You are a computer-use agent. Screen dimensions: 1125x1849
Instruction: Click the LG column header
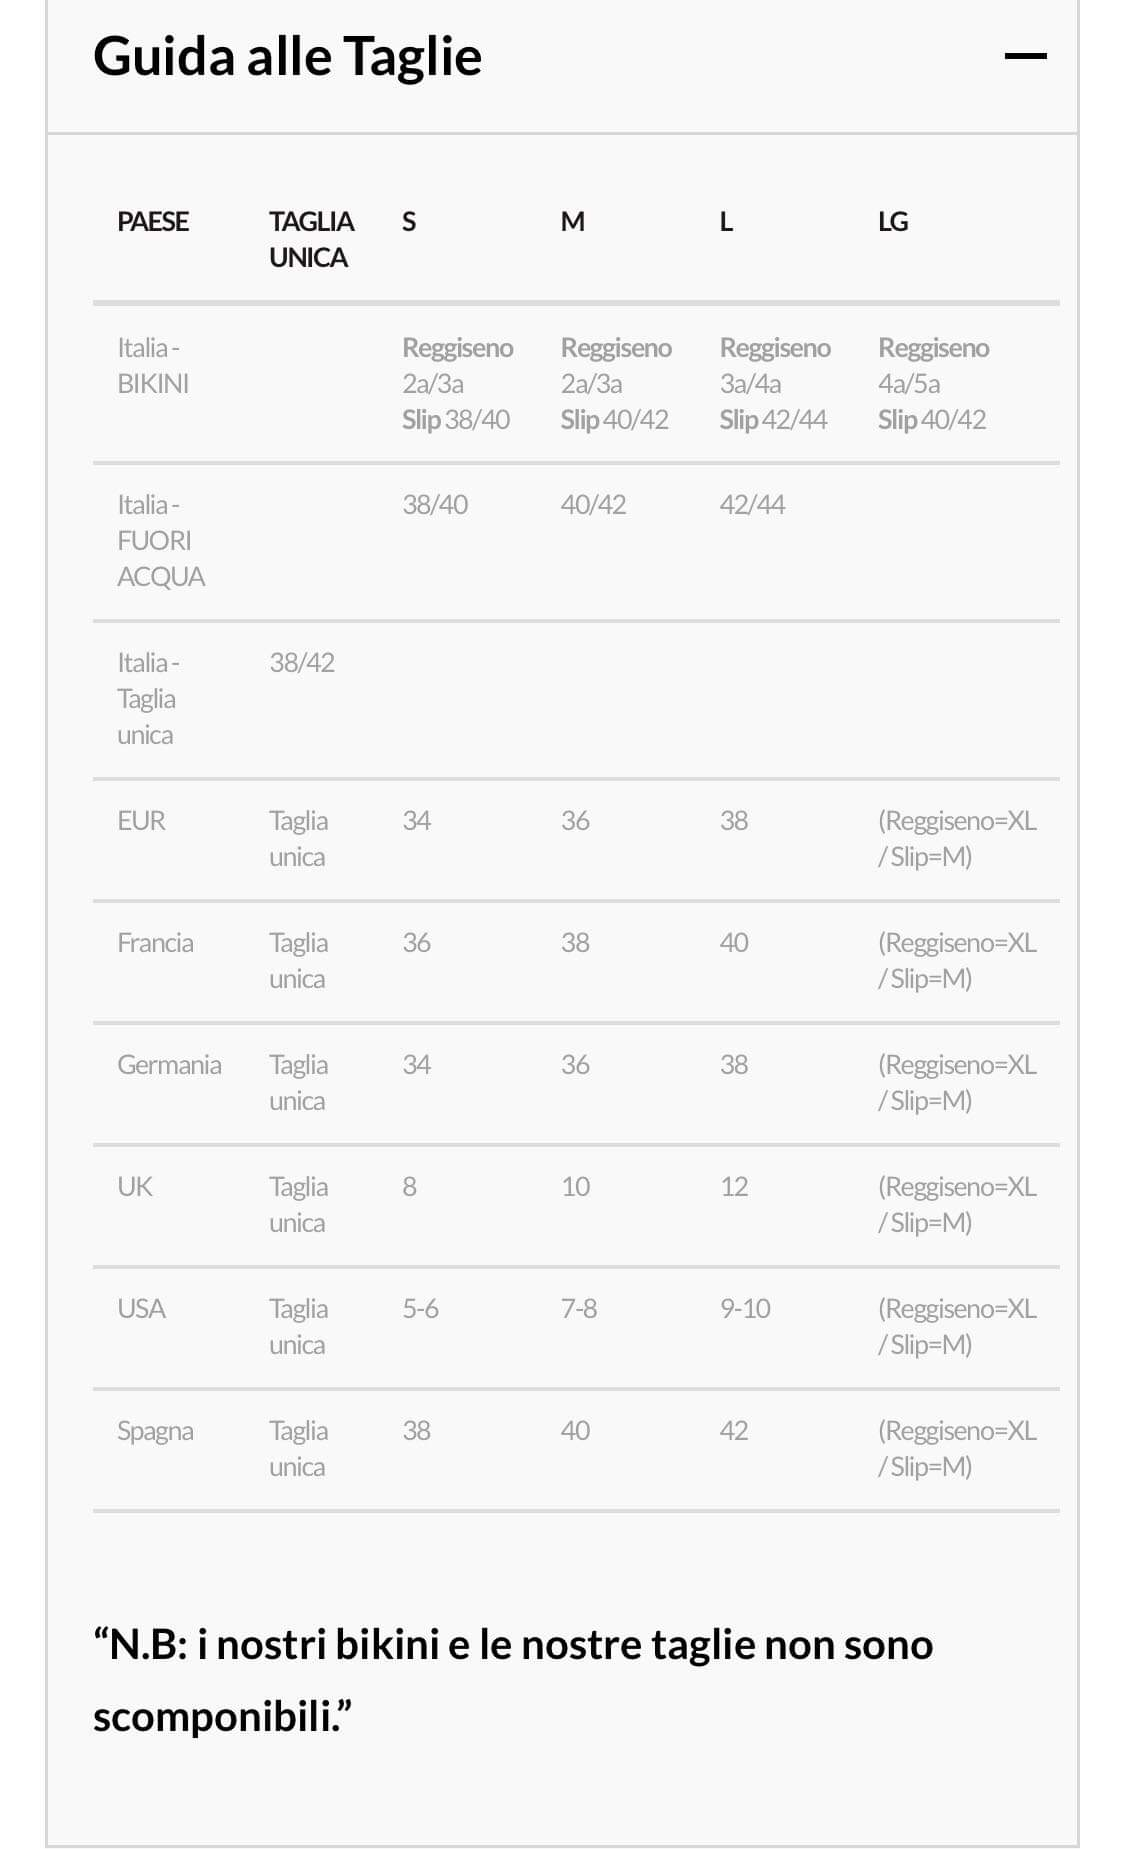pos(893,222)
